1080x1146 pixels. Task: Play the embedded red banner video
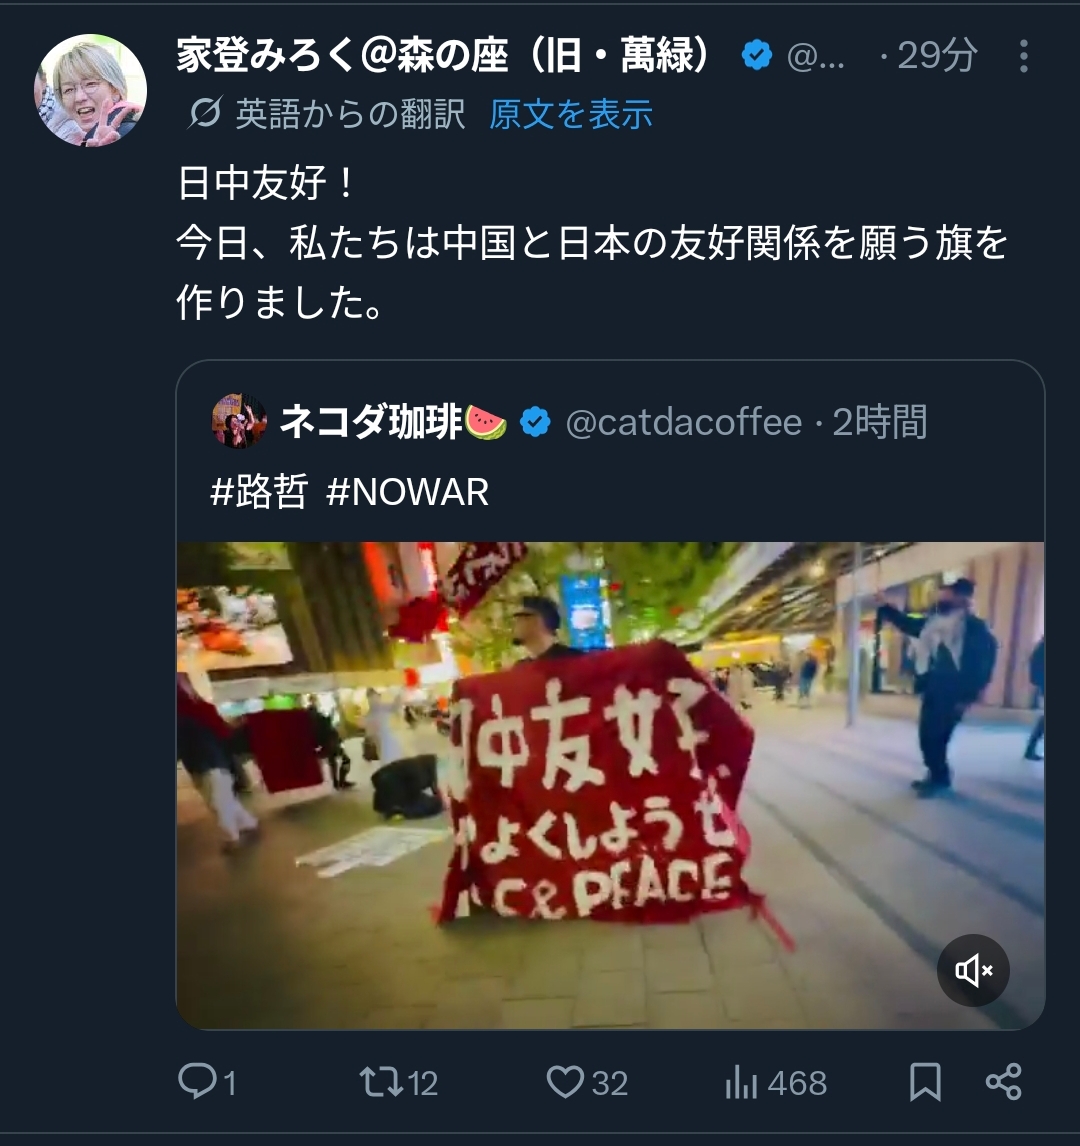click(610, 786)
